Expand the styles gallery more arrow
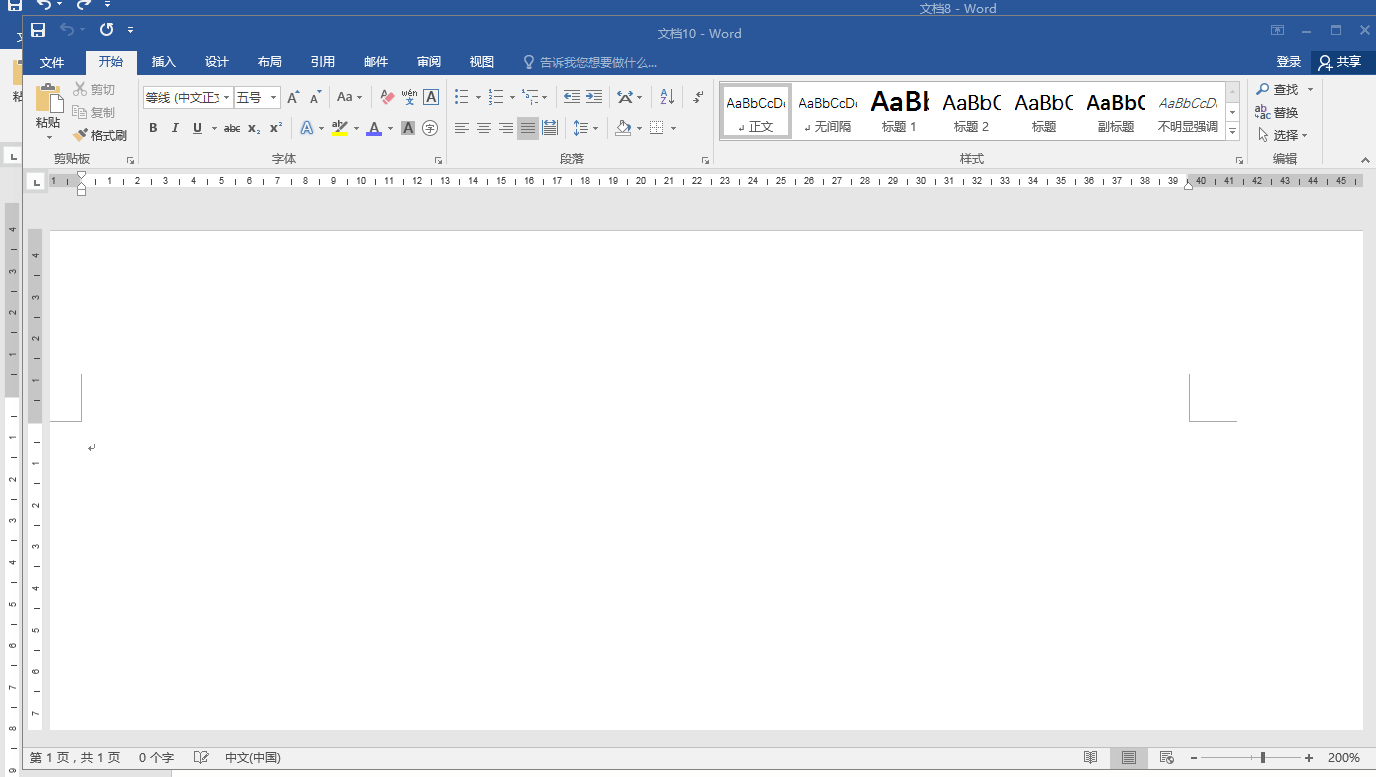Screen dimensions: 1376x777 pos(1232,131)
